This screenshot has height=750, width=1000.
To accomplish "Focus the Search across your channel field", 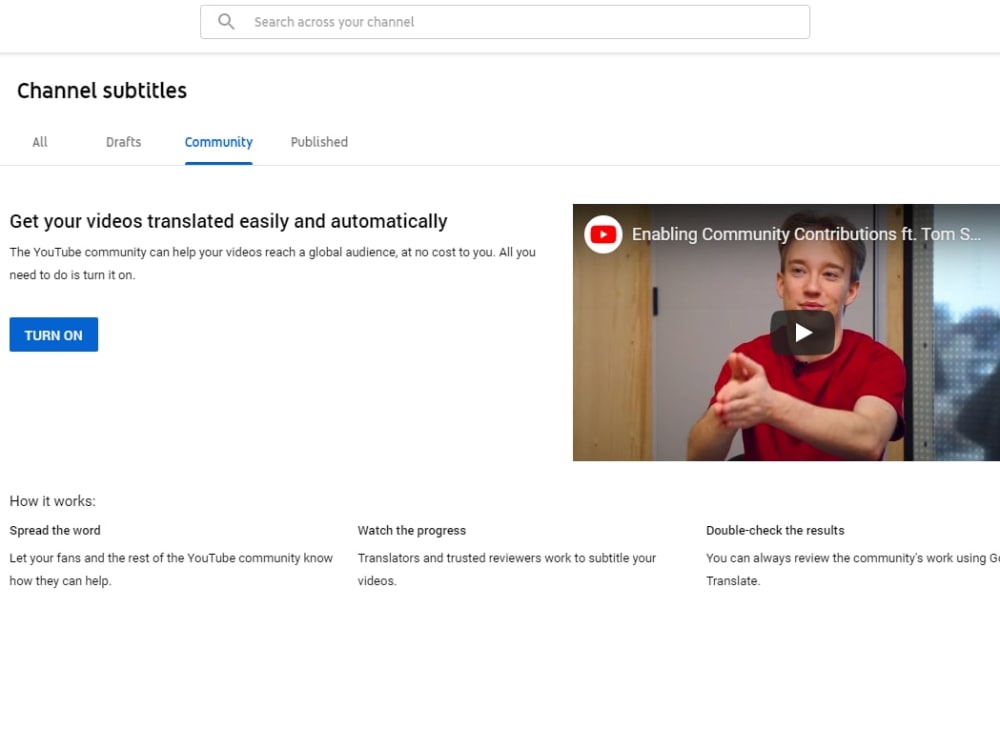I will (504, 22).
